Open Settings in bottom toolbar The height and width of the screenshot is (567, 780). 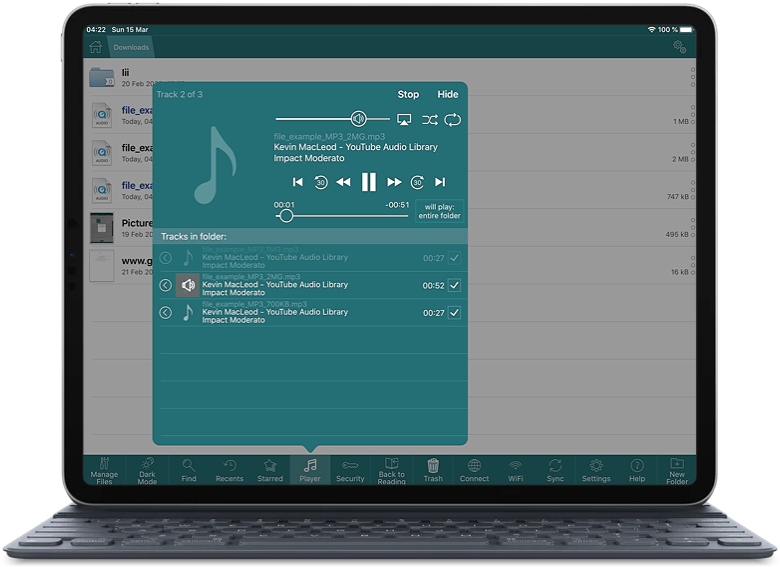596,470
